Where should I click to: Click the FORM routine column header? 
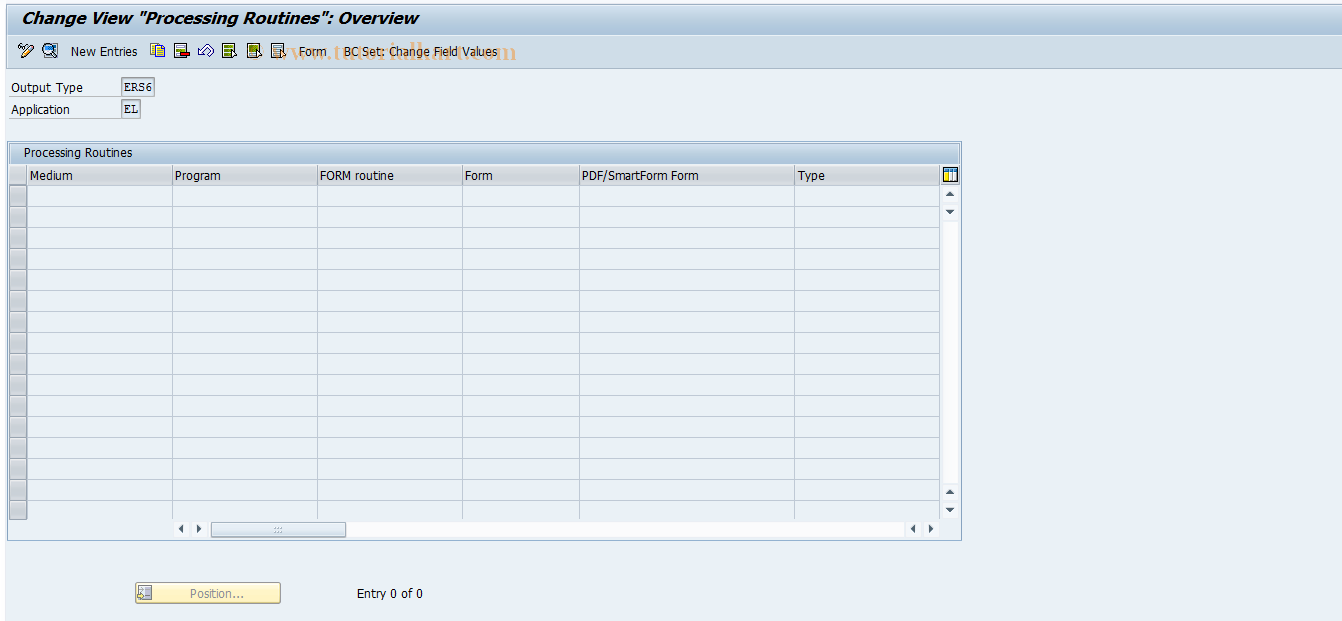tap(390, 175)
